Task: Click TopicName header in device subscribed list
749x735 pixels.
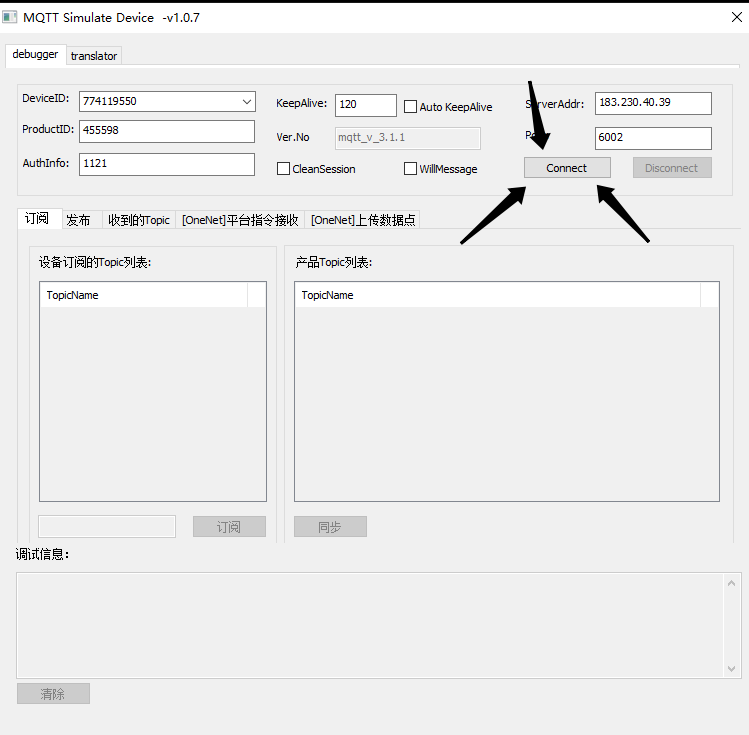Action: pyautogui.click(x=143, y=295)
